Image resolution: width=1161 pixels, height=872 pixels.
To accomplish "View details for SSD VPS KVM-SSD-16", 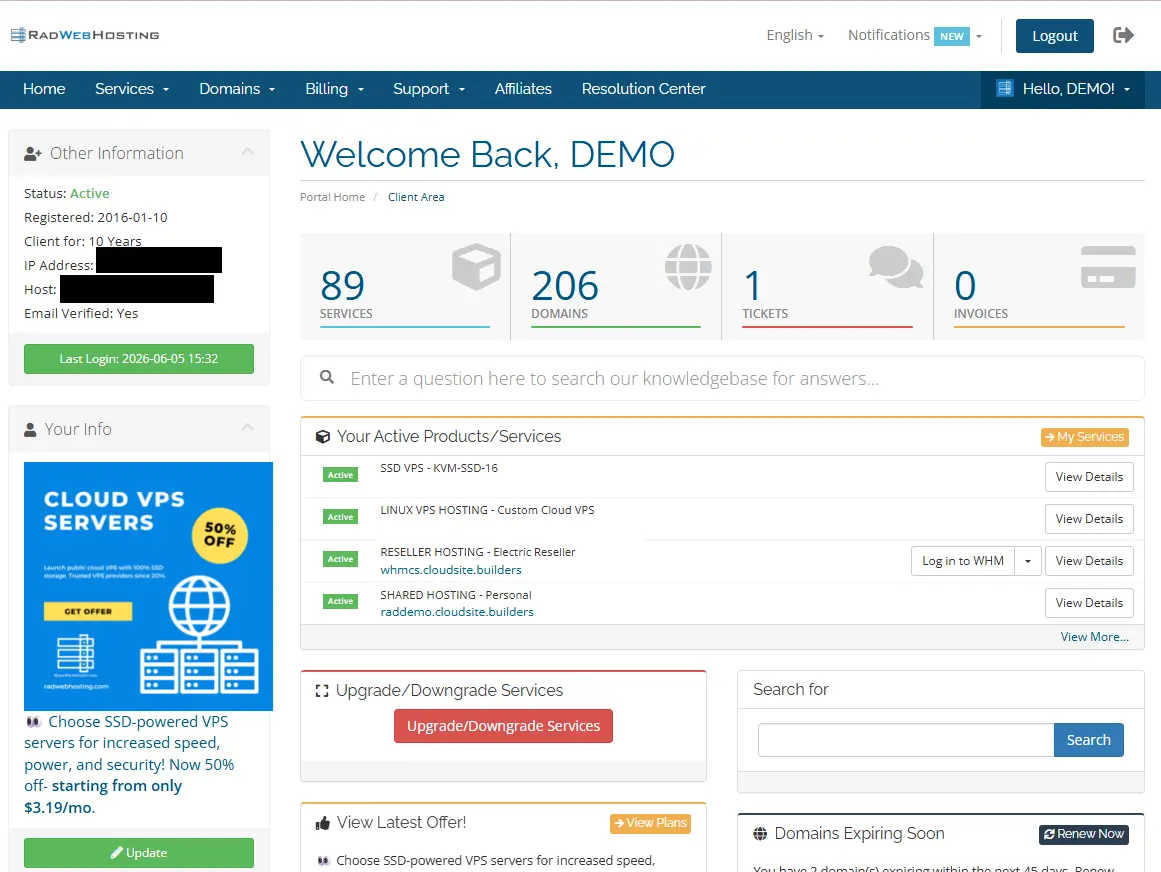I will click(1089, 477).
